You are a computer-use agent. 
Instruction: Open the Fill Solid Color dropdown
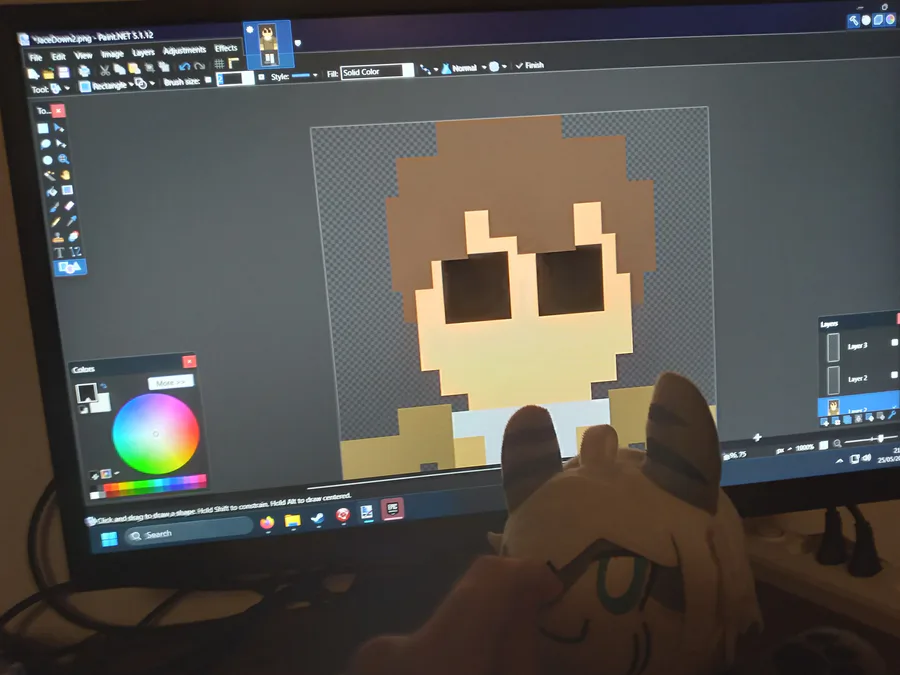377,72
